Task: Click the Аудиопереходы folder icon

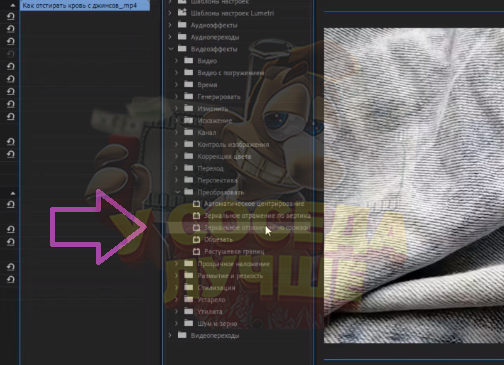Action: click(x=182, y=37)
